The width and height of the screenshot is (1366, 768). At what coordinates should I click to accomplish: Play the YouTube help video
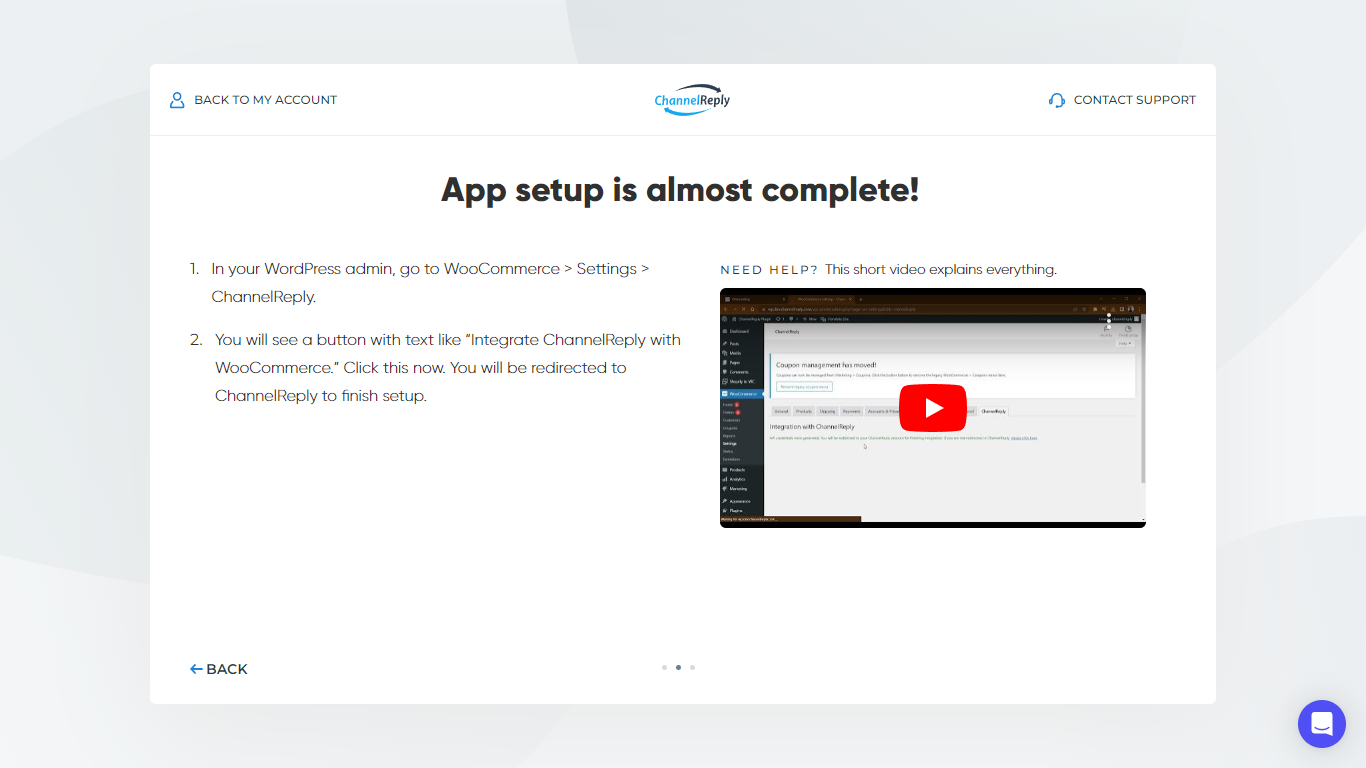[x=933, y=408]
